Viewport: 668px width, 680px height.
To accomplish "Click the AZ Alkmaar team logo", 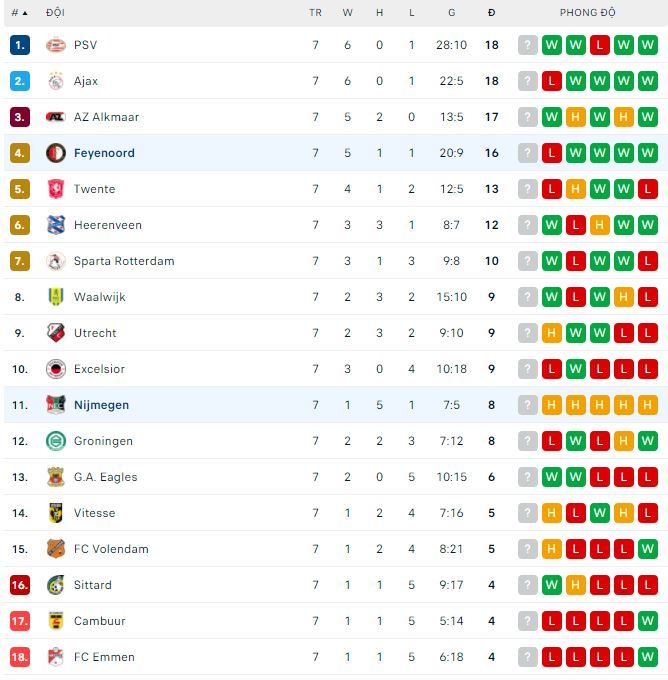I will 56,117.
